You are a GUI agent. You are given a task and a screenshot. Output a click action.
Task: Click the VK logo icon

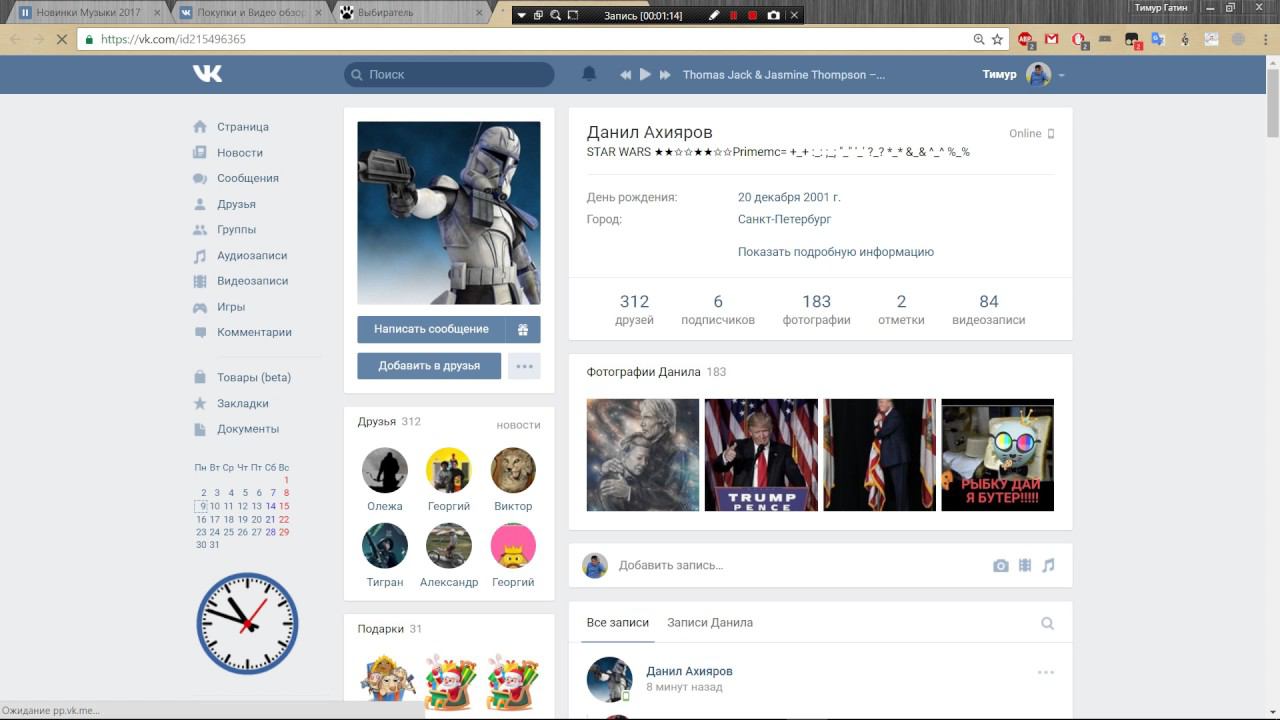click(208, 74)
